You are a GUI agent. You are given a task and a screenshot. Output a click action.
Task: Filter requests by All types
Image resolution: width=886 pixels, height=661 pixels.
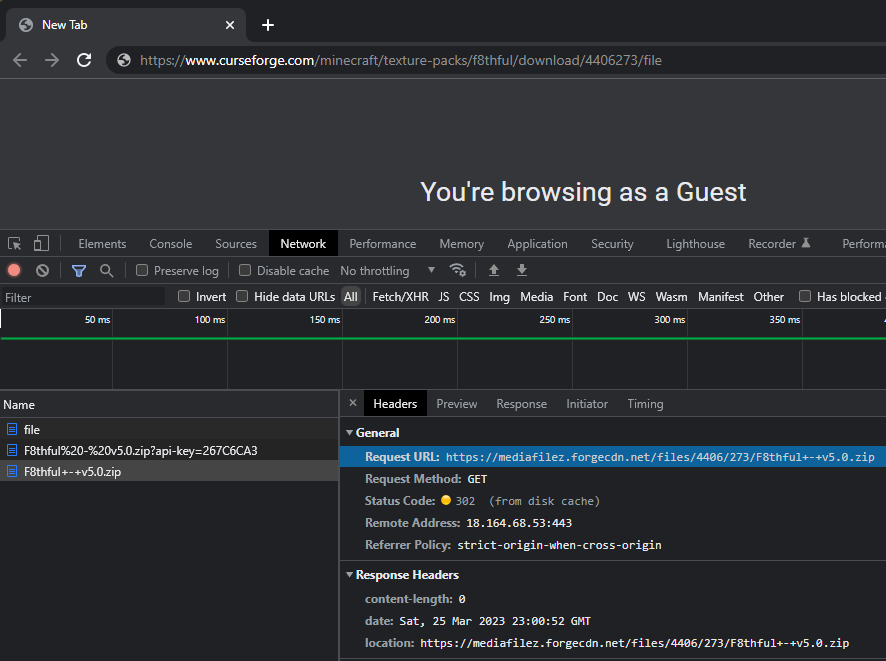[351, 297]
